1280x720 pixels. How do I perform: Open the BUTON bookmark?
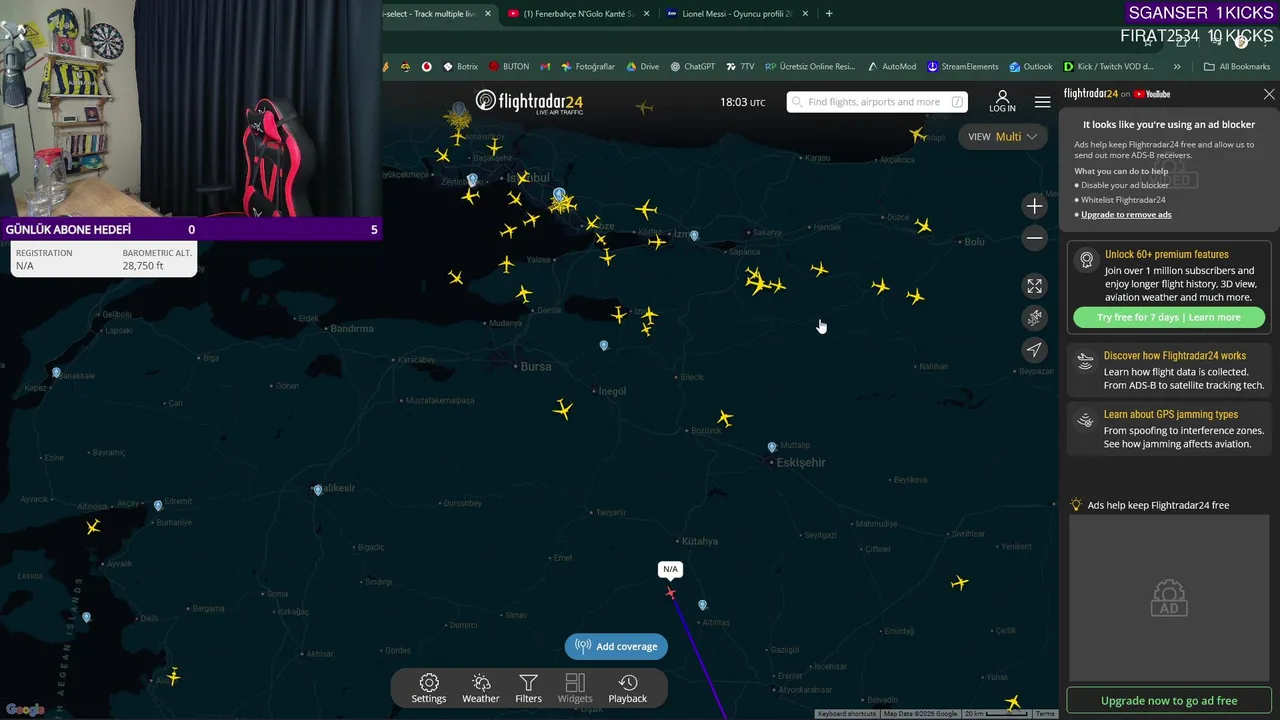point(509,67)
